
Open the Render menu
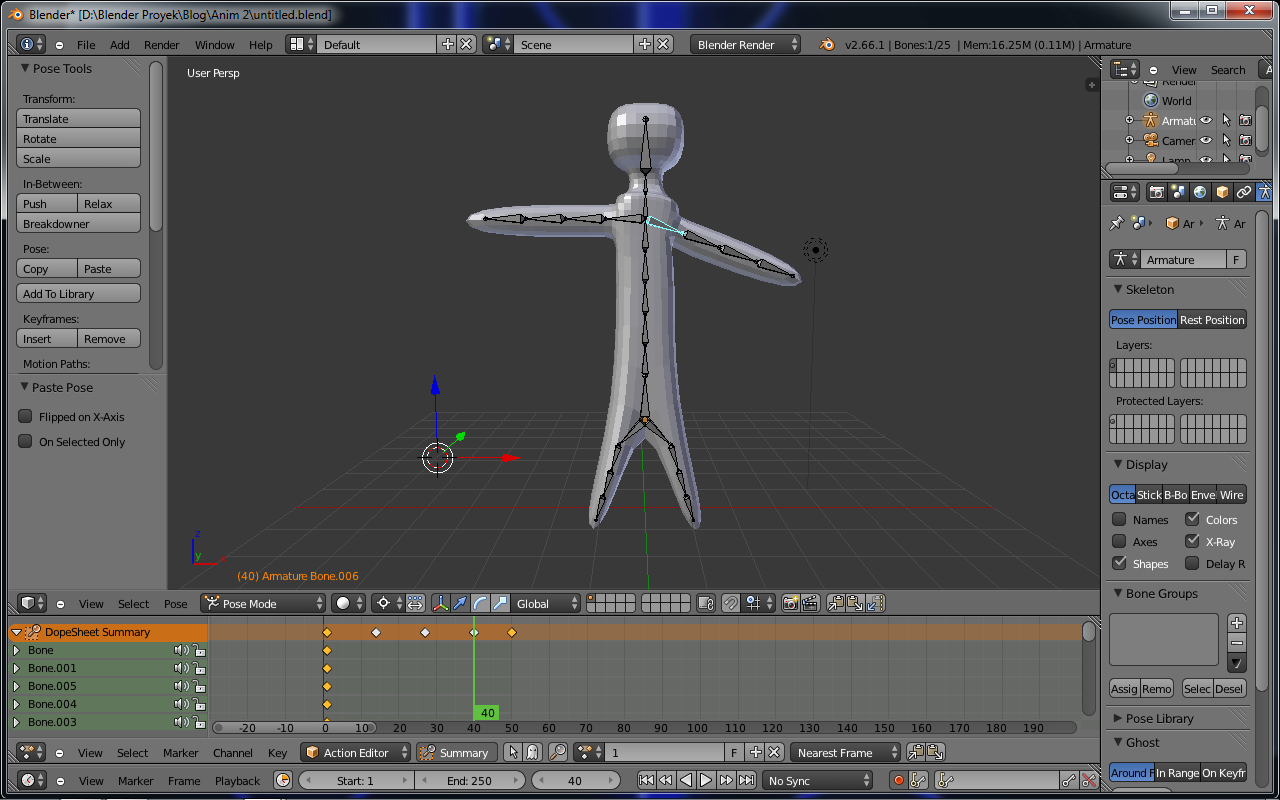tap(161, 44)
